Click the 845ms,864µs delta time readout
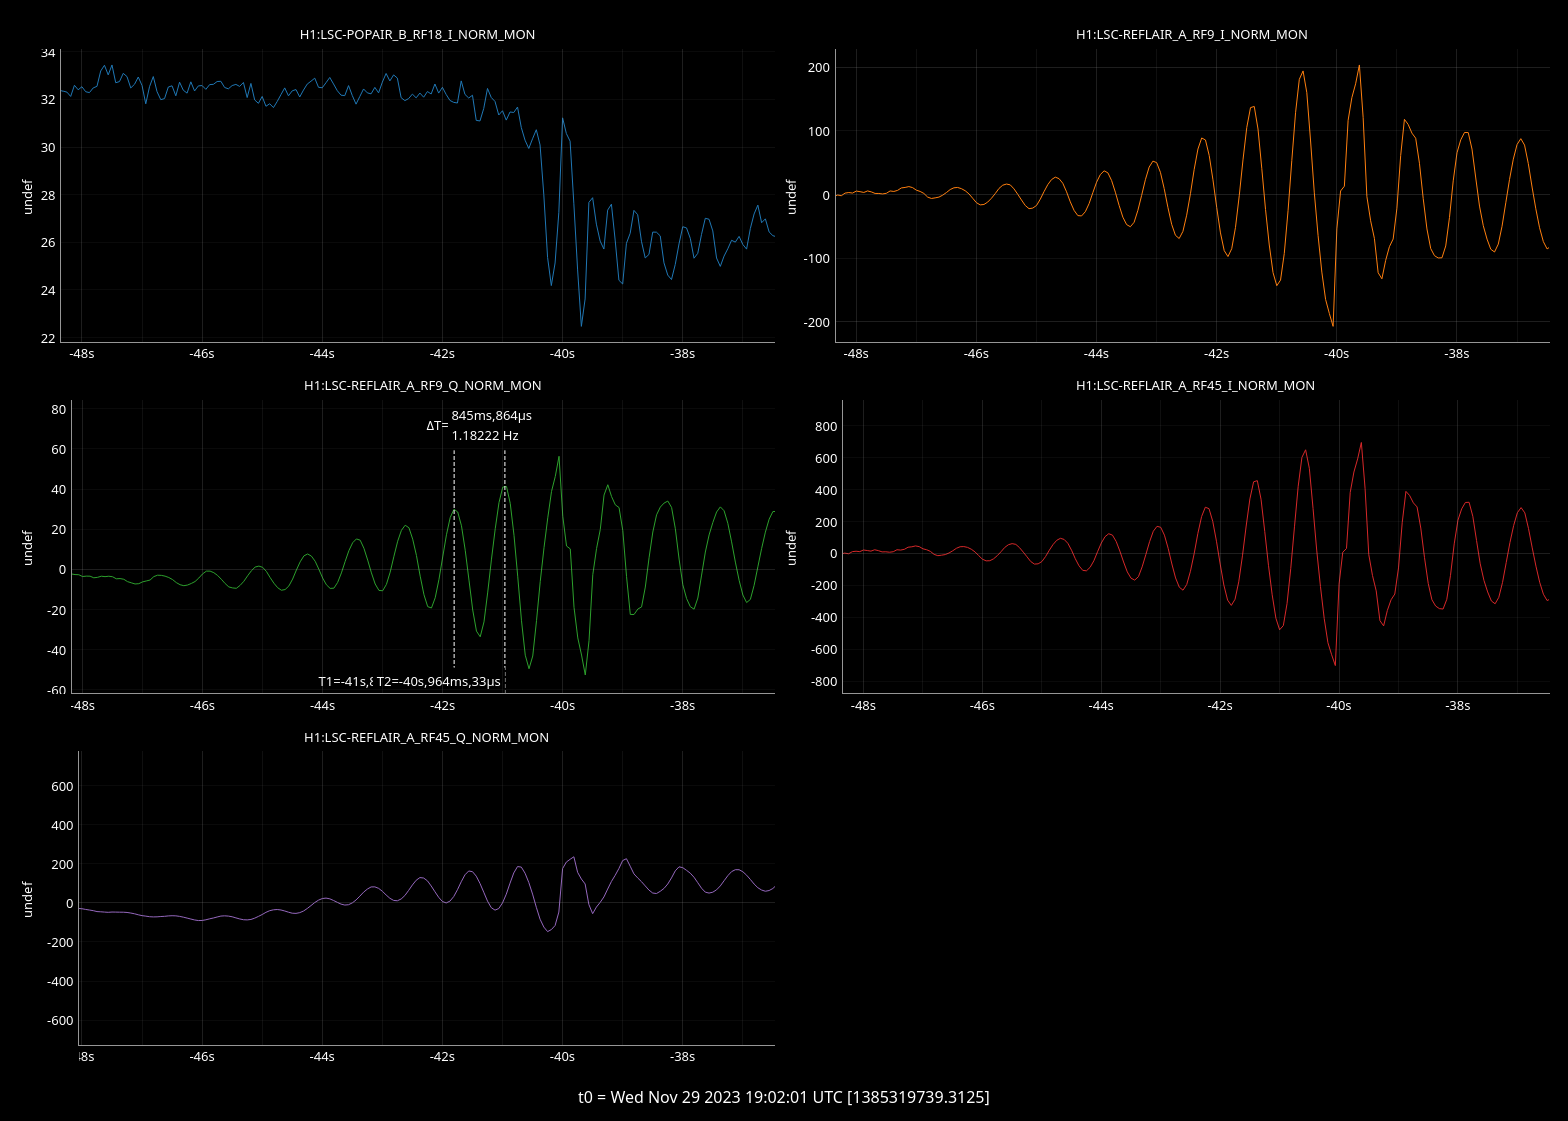1568x1121 pixels. click(x=491, y=415)
